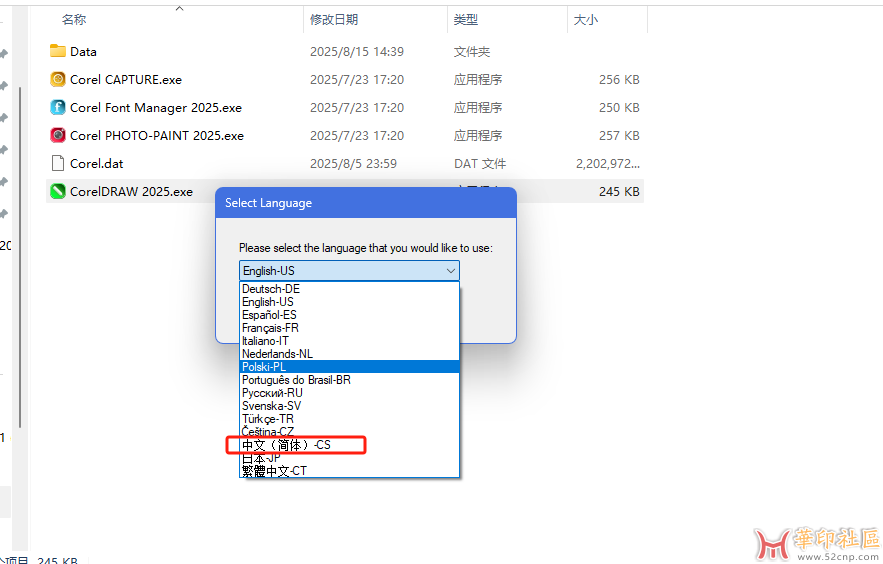The width and height of the screenshot is (883, 564).
Task: Select Nederlands-NL language option
Action: (349, 353)
